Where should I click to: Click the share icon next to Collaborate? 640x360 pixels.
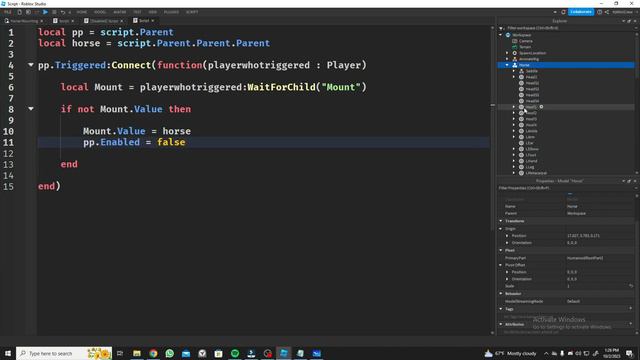tap(607, 12)
